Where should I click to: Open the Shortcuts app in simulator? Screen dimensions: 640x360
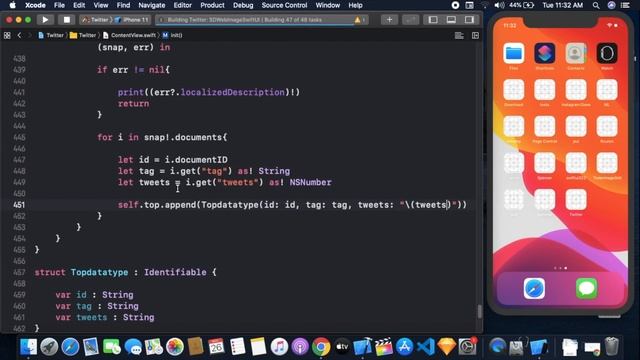coord(545,53)
